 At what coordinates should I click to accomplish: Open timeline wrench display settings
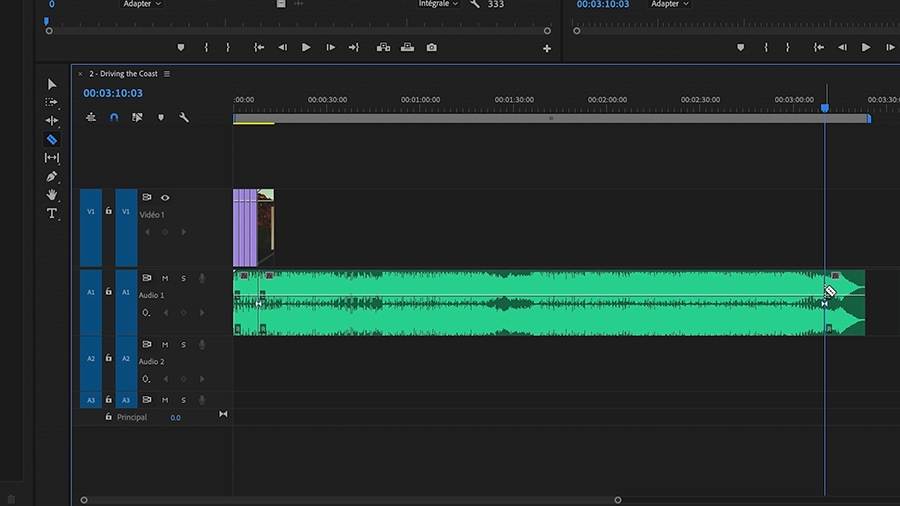tap(184, 117)
